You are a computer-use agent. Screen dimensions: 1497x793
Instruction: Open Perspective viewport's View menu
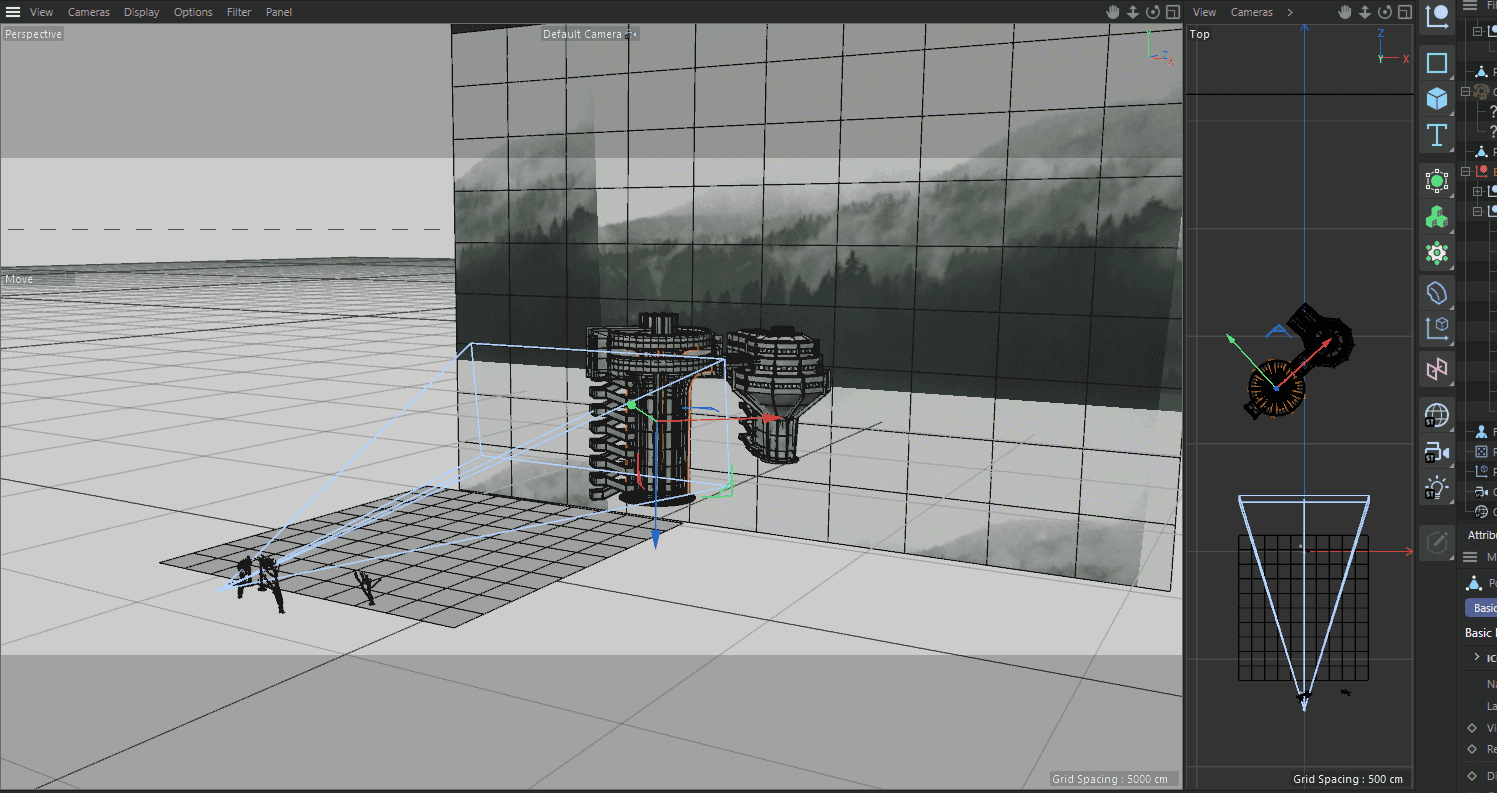(41, 12)
